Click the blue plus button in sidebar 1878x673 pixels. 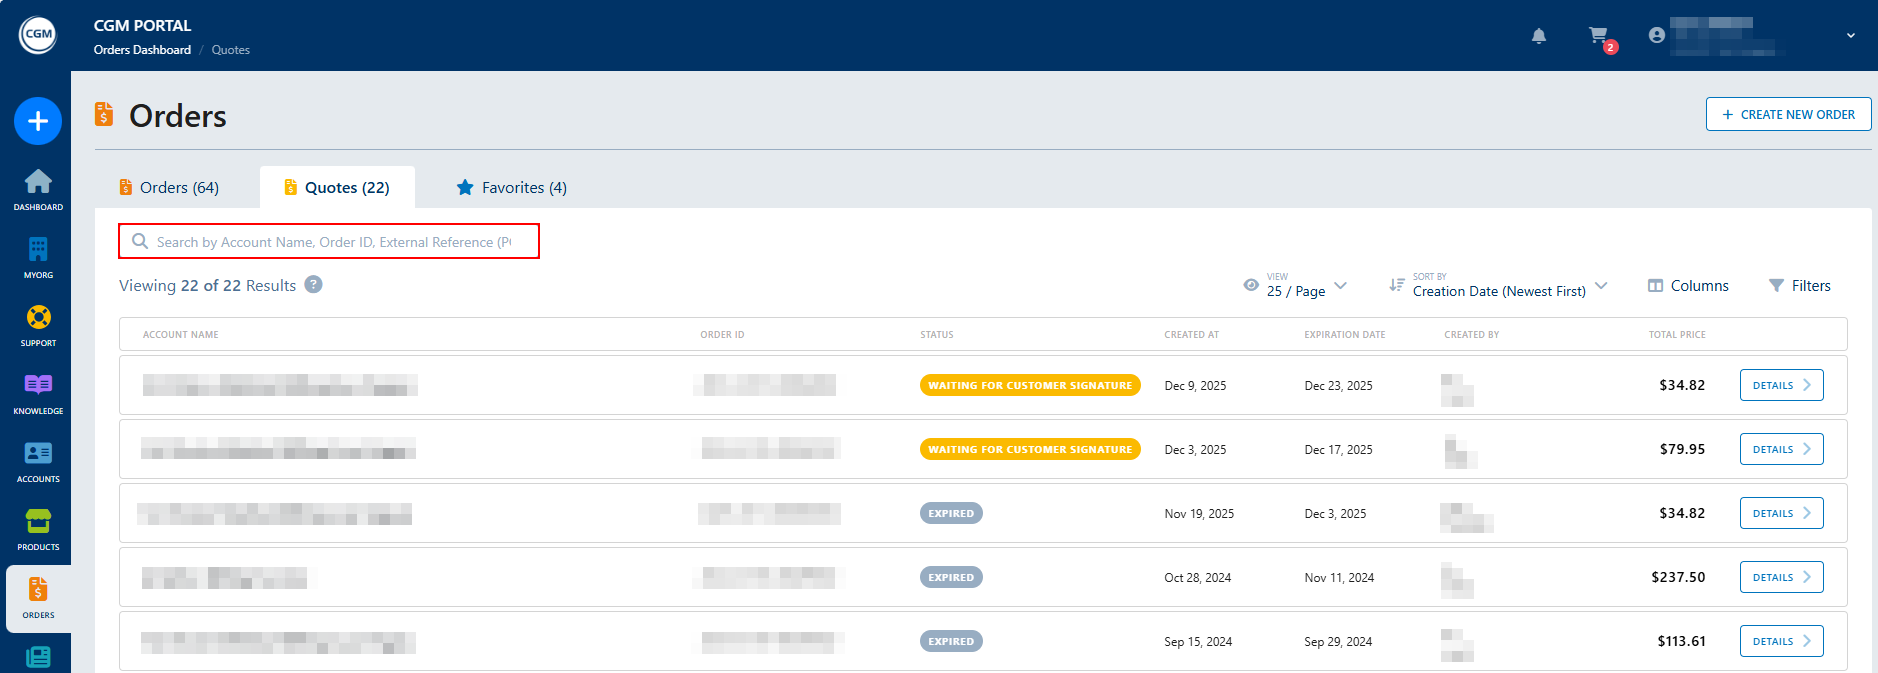point(38,121)
